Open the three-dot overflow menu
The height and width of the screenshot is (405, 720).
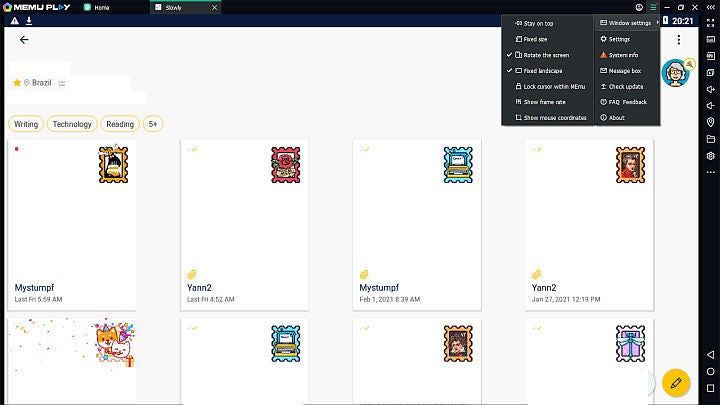(x=679, y=40)
